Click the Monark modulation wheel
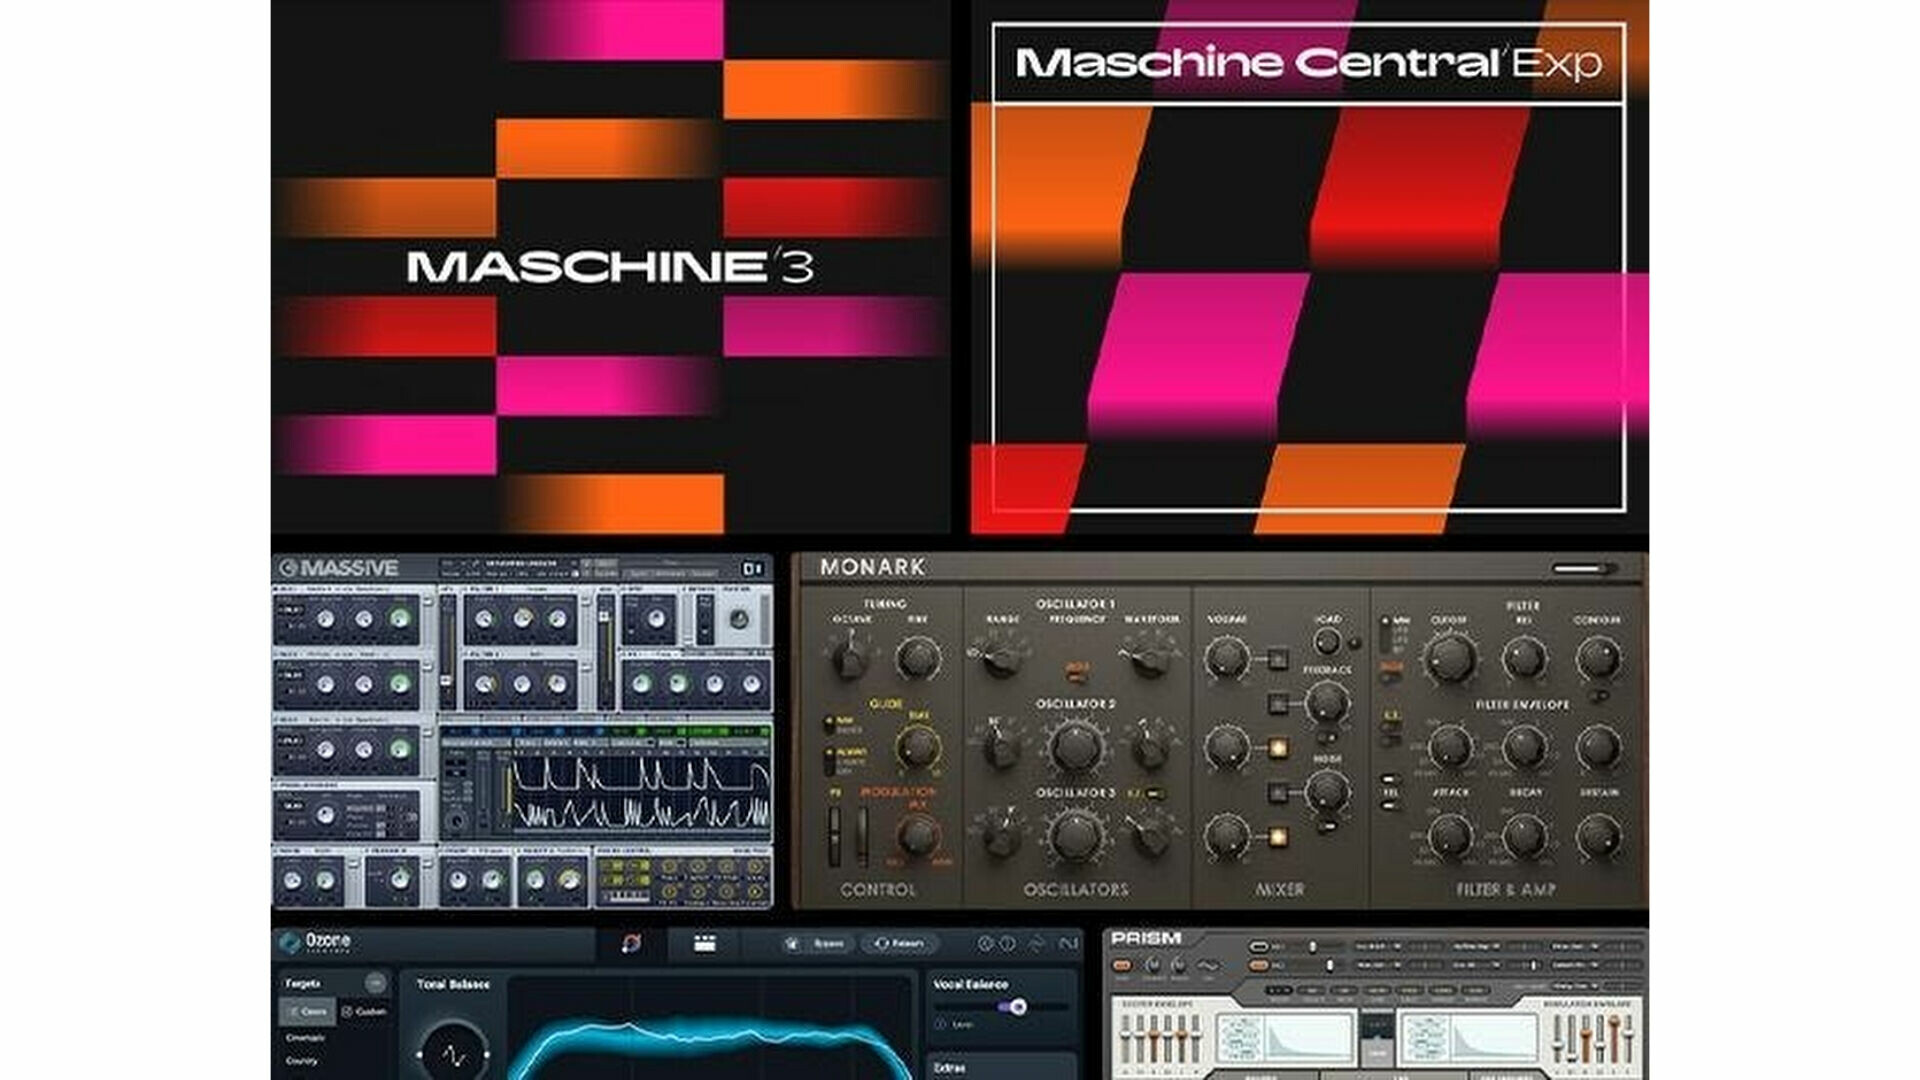 pyautogui.click(x=862, y=835)
